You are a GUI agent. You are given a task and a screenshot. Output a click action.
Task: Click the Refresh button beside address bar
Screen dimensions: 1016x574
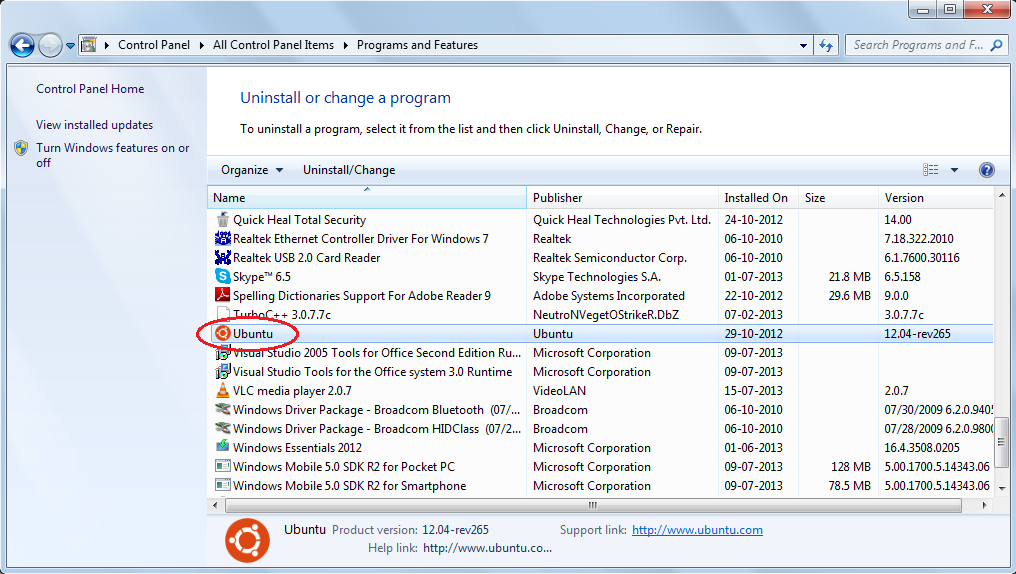tap(826, 45)
